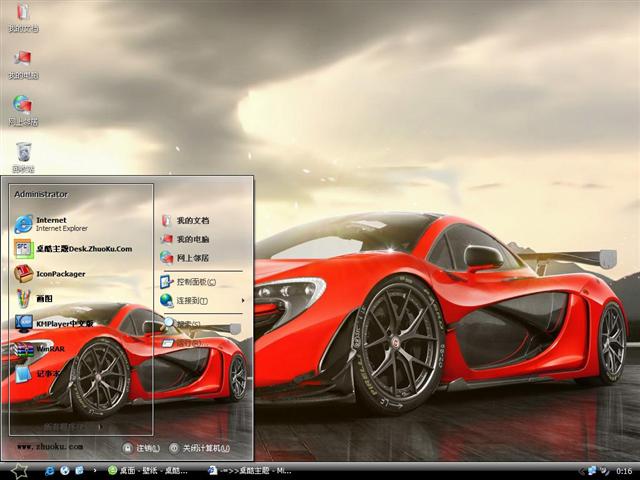The width and height of the screenshot is (640, 480).
Task: Open Internet Explorer from the Start menu
Action: [52, 223]
